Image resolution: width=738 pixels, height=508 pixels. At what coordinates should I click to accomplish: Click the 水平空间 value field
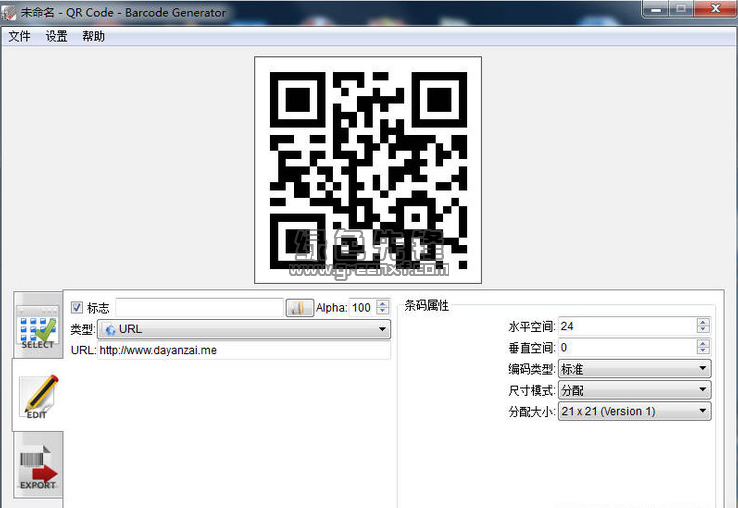(627, 326)
